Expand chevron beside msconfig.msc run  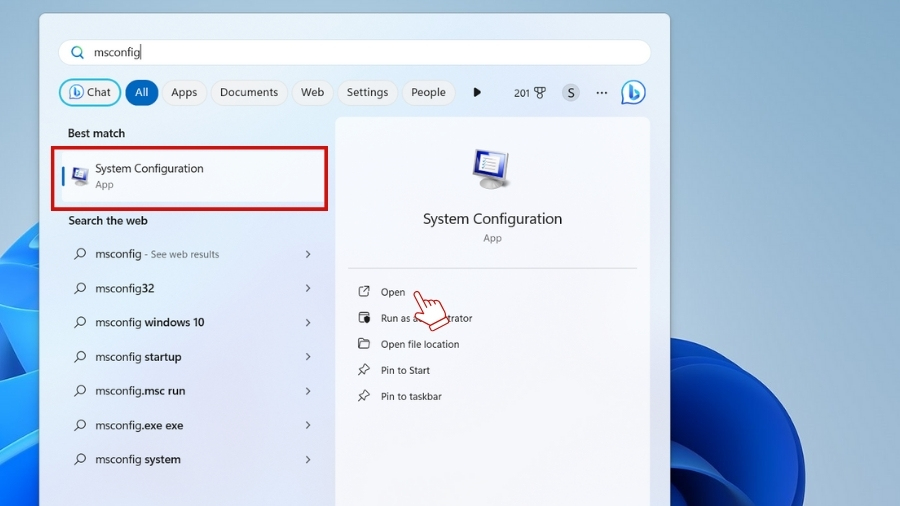coord(308,391)
